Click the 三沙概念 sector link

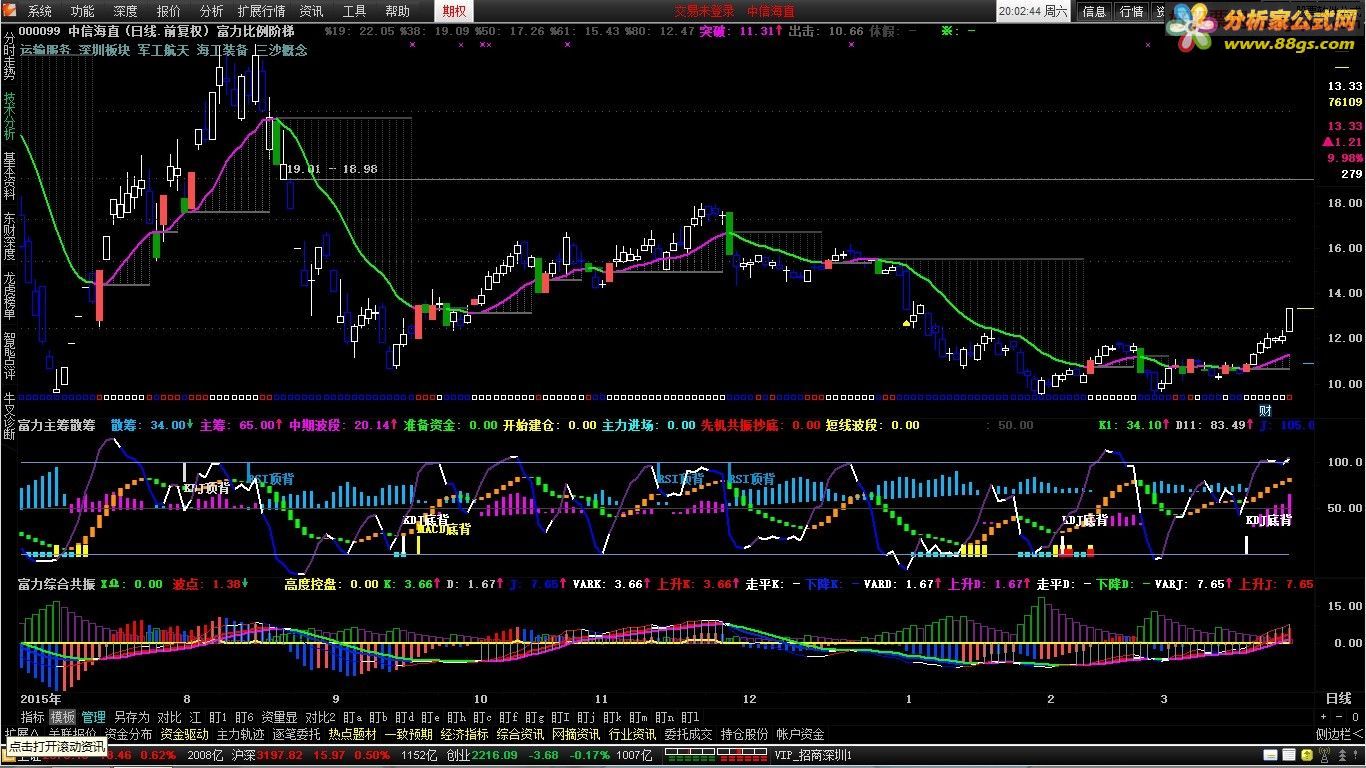282,48
